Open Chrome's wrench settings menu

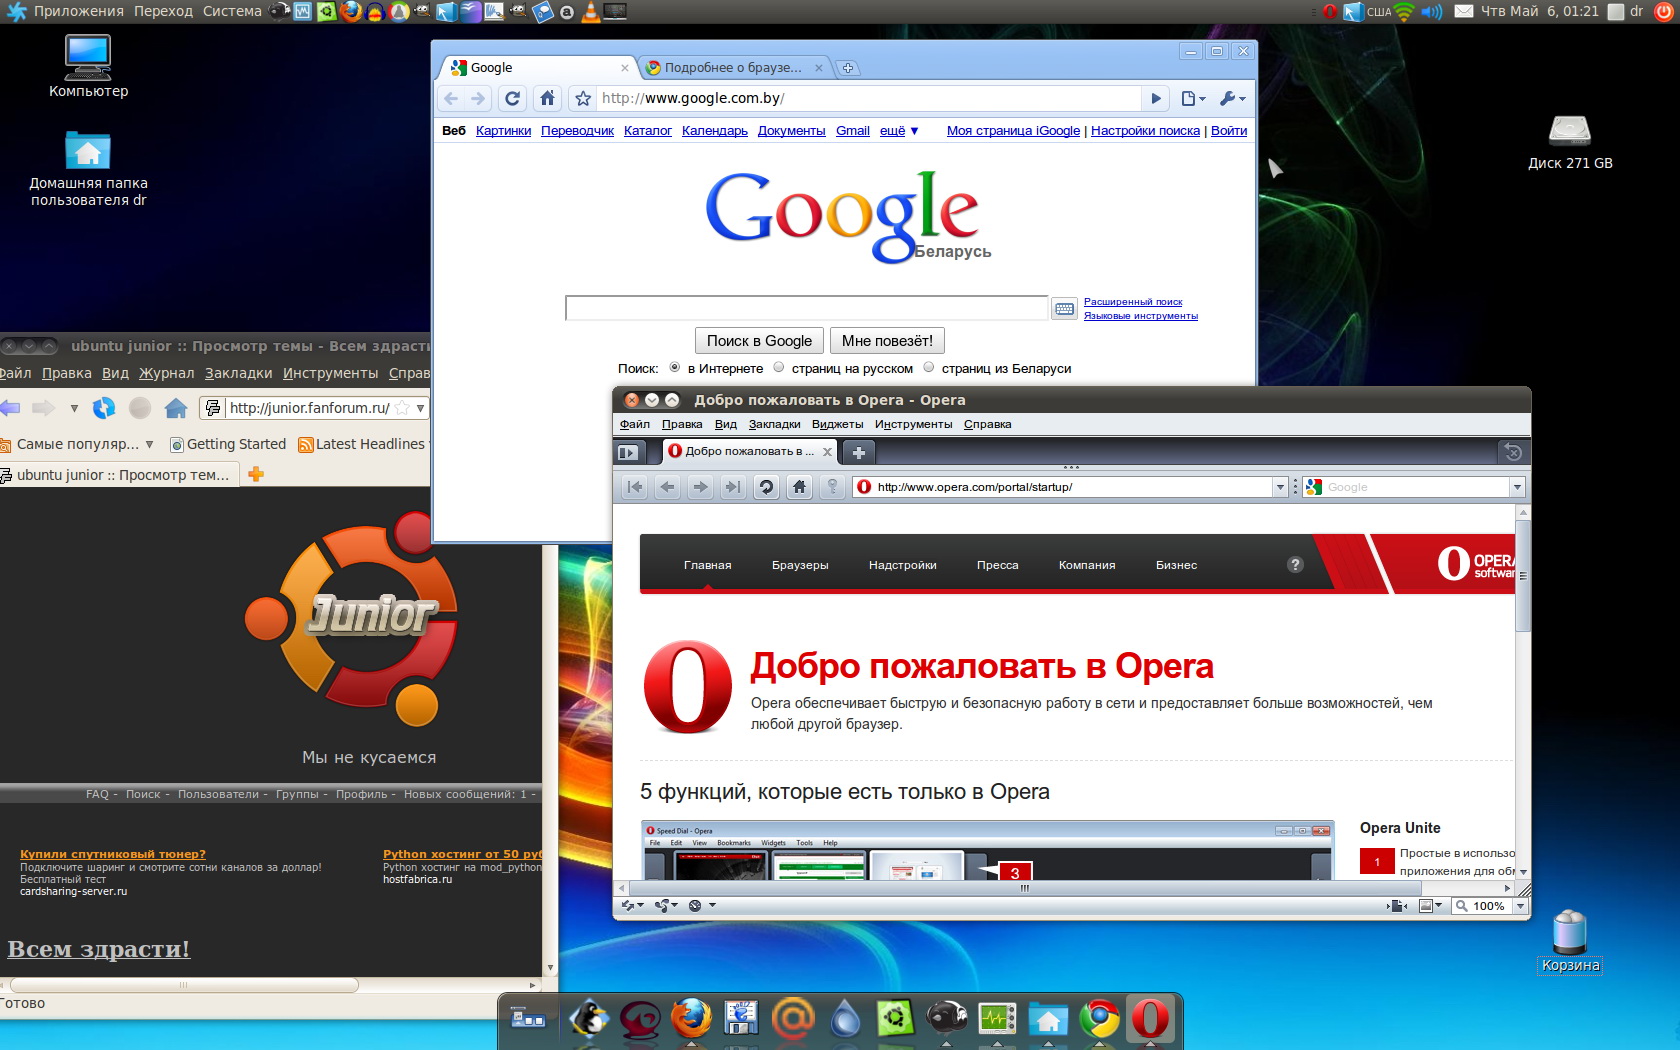click(1232, 98)
